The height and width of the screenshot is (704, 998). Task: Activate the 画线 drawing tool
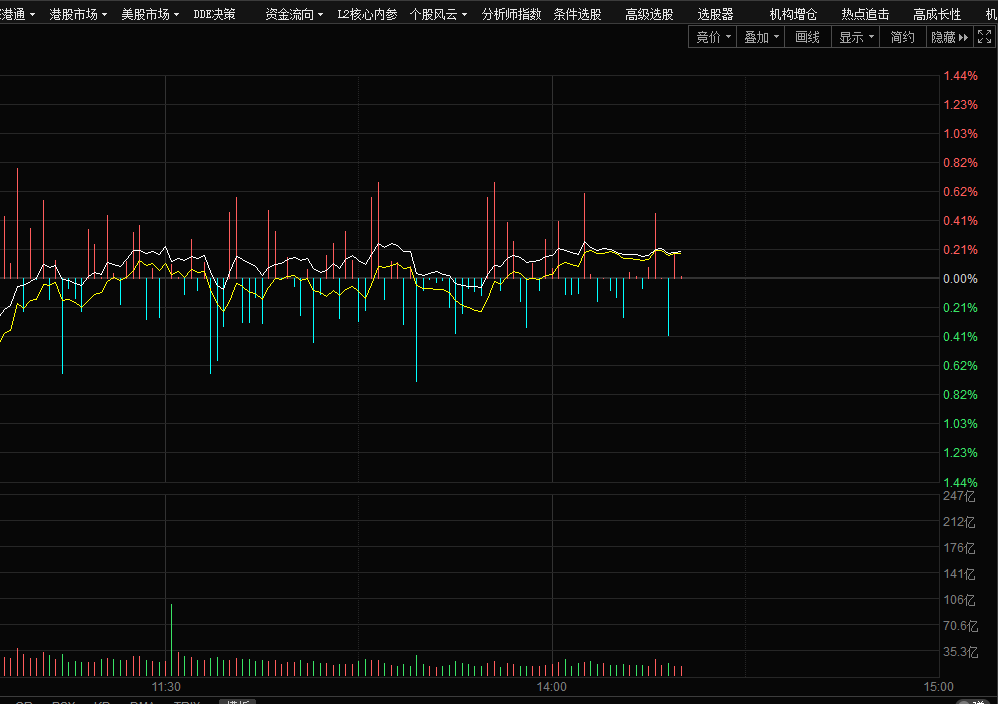tap(807, 37)
